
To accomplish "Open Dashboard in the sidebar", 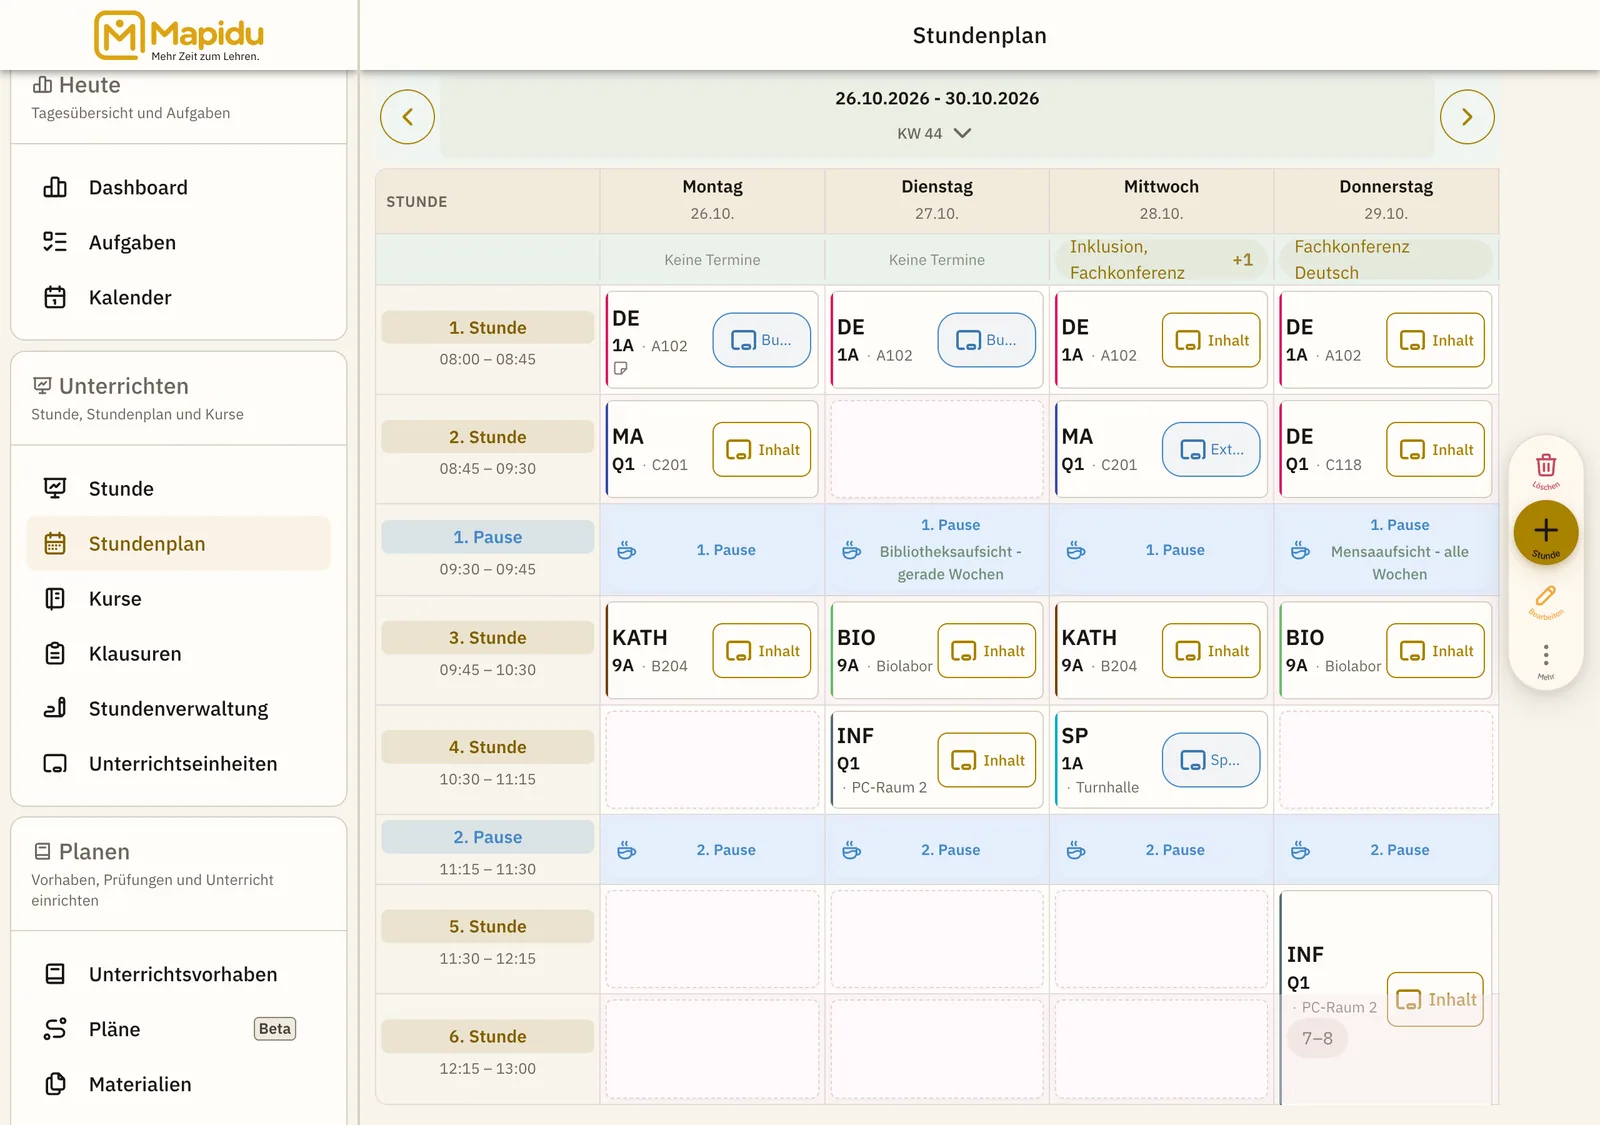I will [x=179, y=188].
